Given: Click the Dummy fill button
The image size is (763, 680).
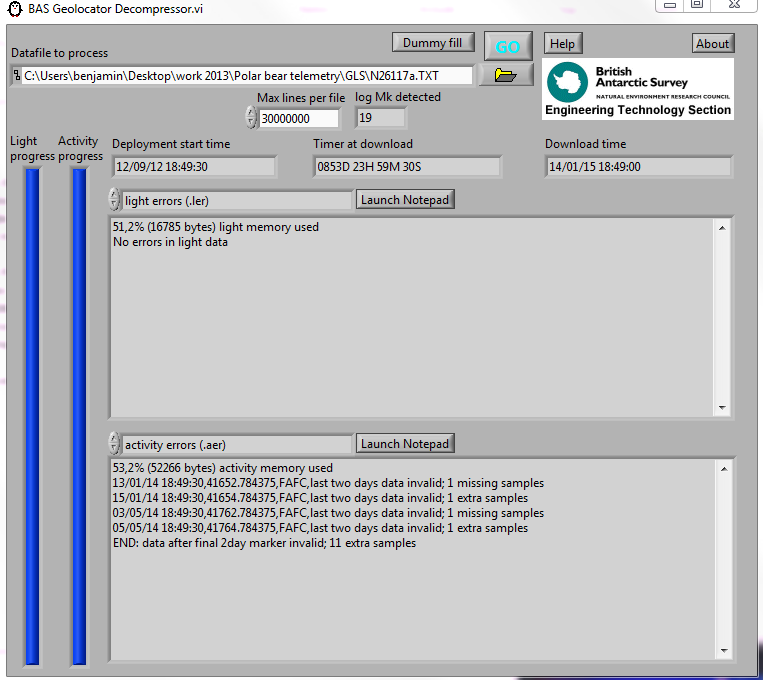Looking at the screenshot, I should point(433,43).
